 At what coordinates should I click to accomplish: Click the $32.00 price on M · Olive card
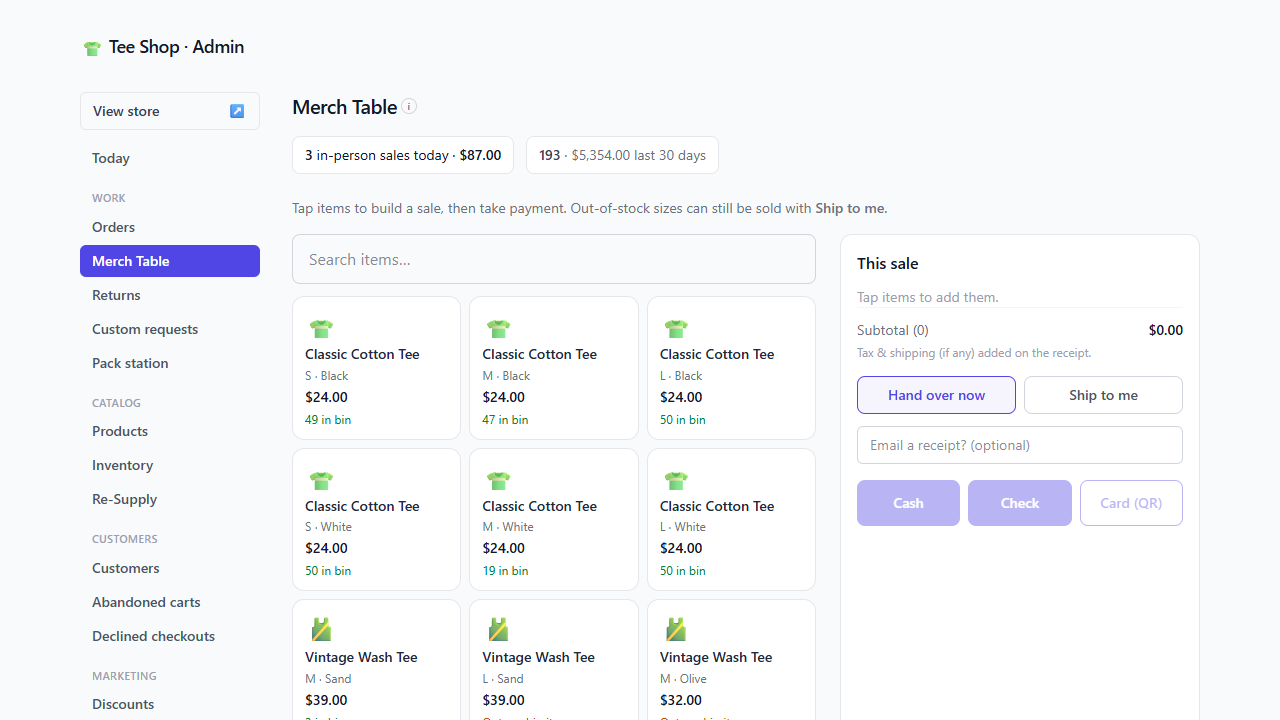(681, 700)
